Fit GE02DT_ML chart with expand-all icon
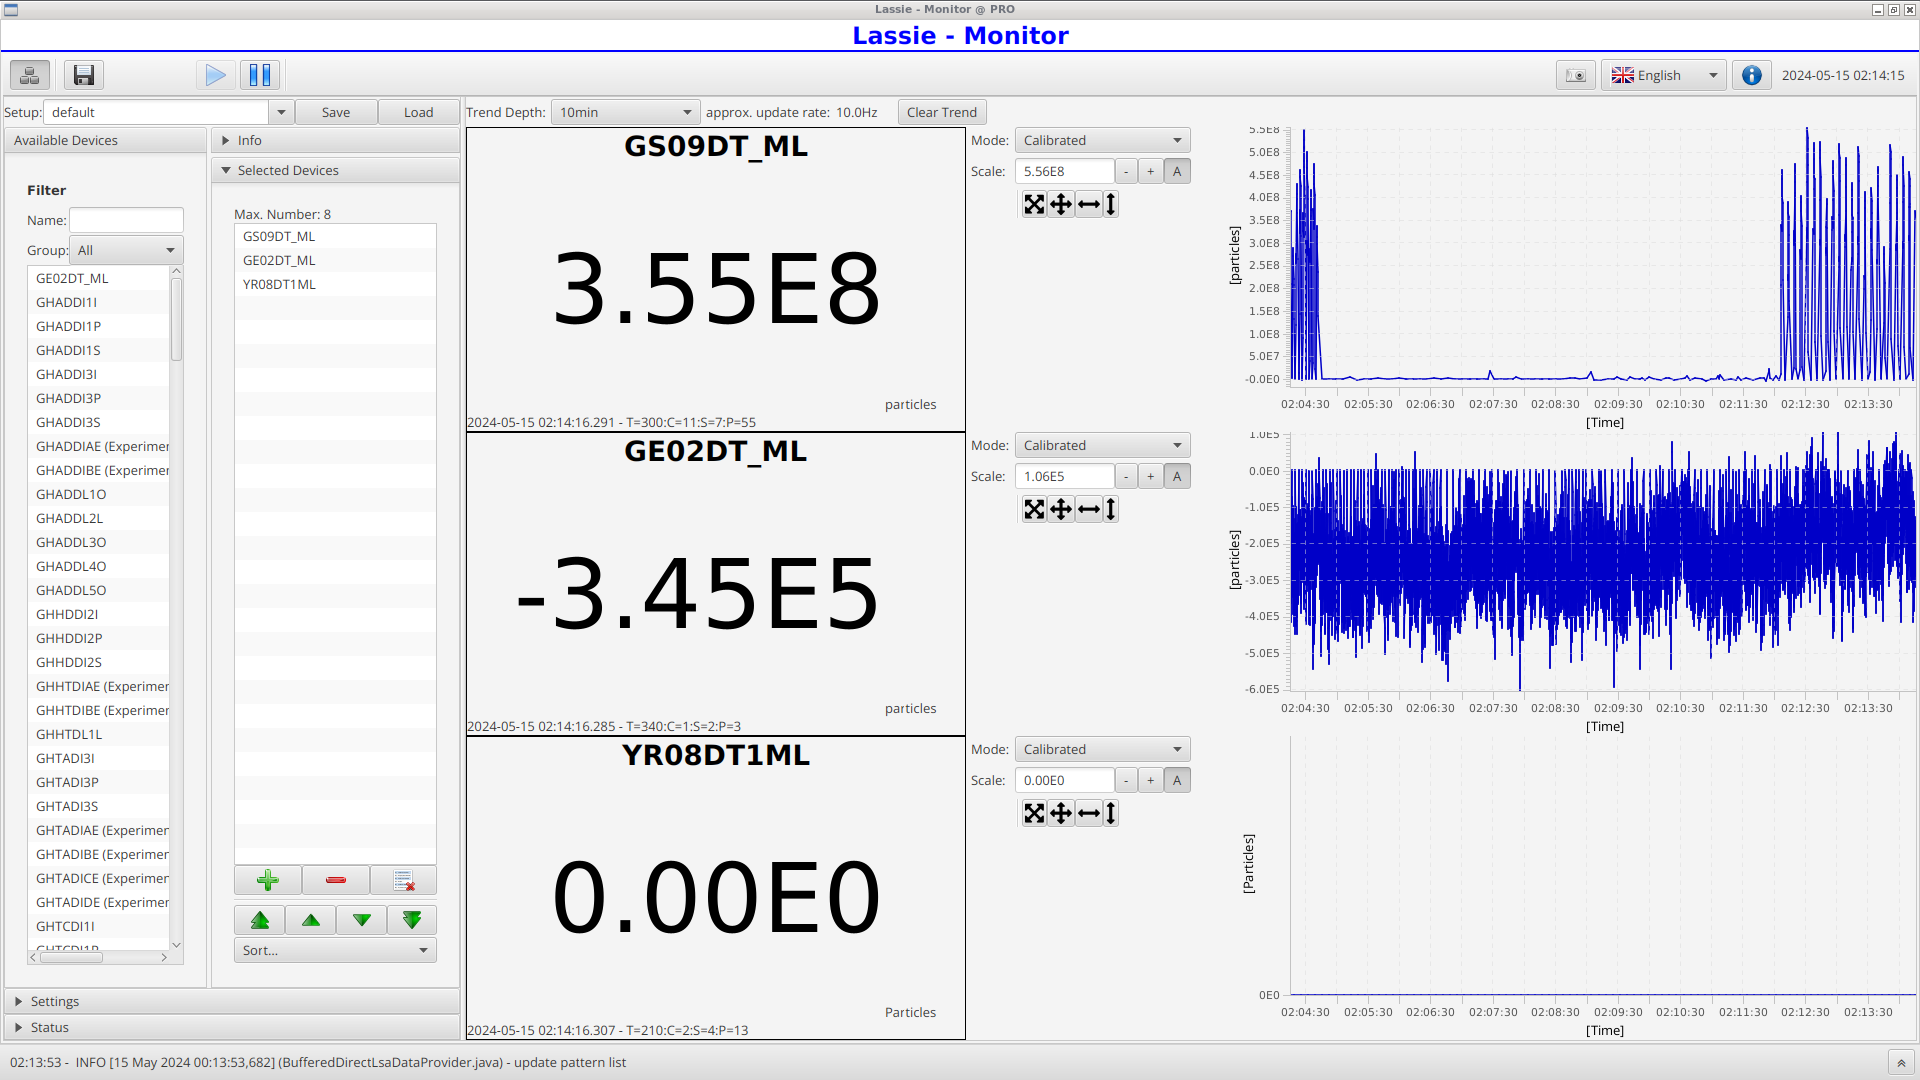The width and height of the screenshot is (1920, 1080). (1034, 509)
